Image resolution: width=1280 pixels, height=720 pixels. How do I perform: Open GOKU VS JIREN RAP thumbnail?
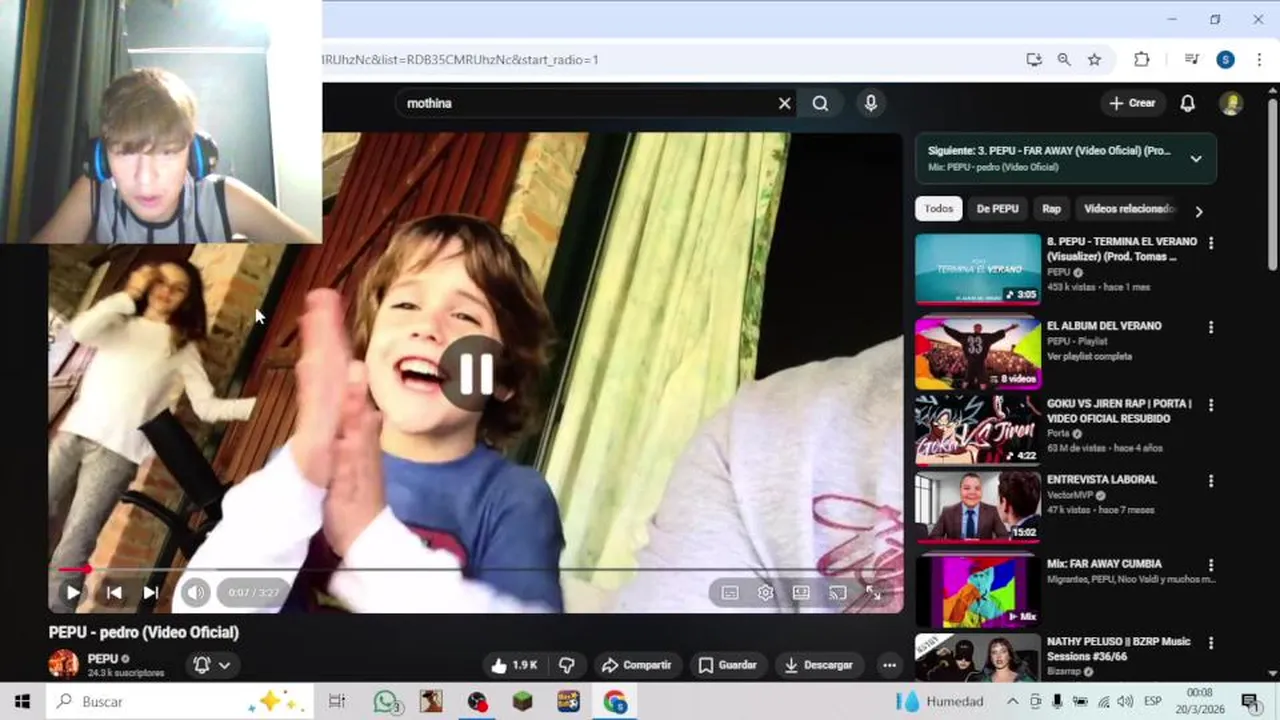[978, 429]
